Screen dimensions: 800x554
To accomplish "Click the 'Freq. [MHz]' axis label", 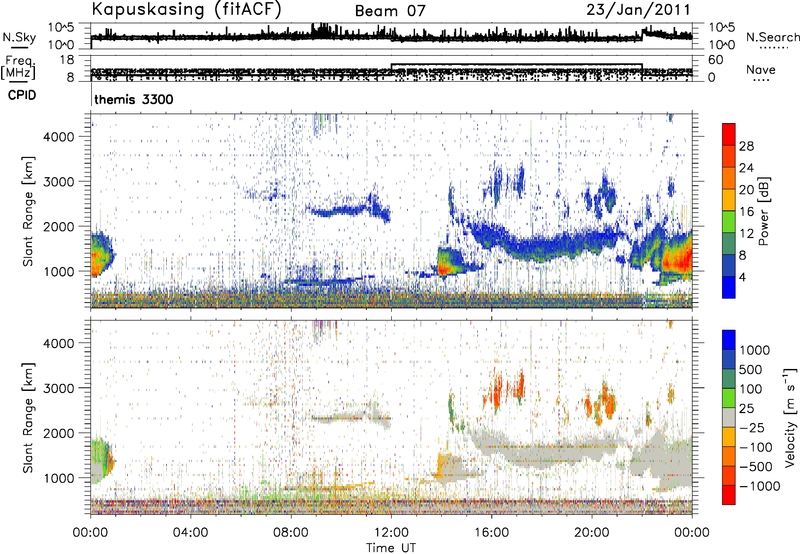I will coord(18,68).
